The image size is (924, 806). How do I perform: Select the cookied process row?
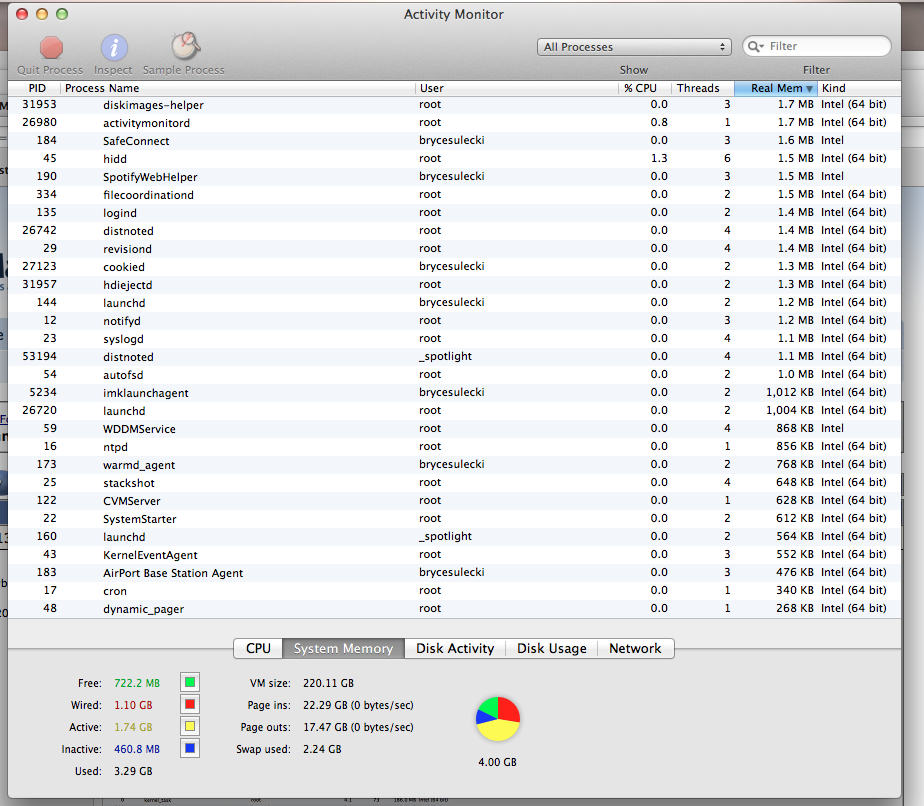click(454, 266)
